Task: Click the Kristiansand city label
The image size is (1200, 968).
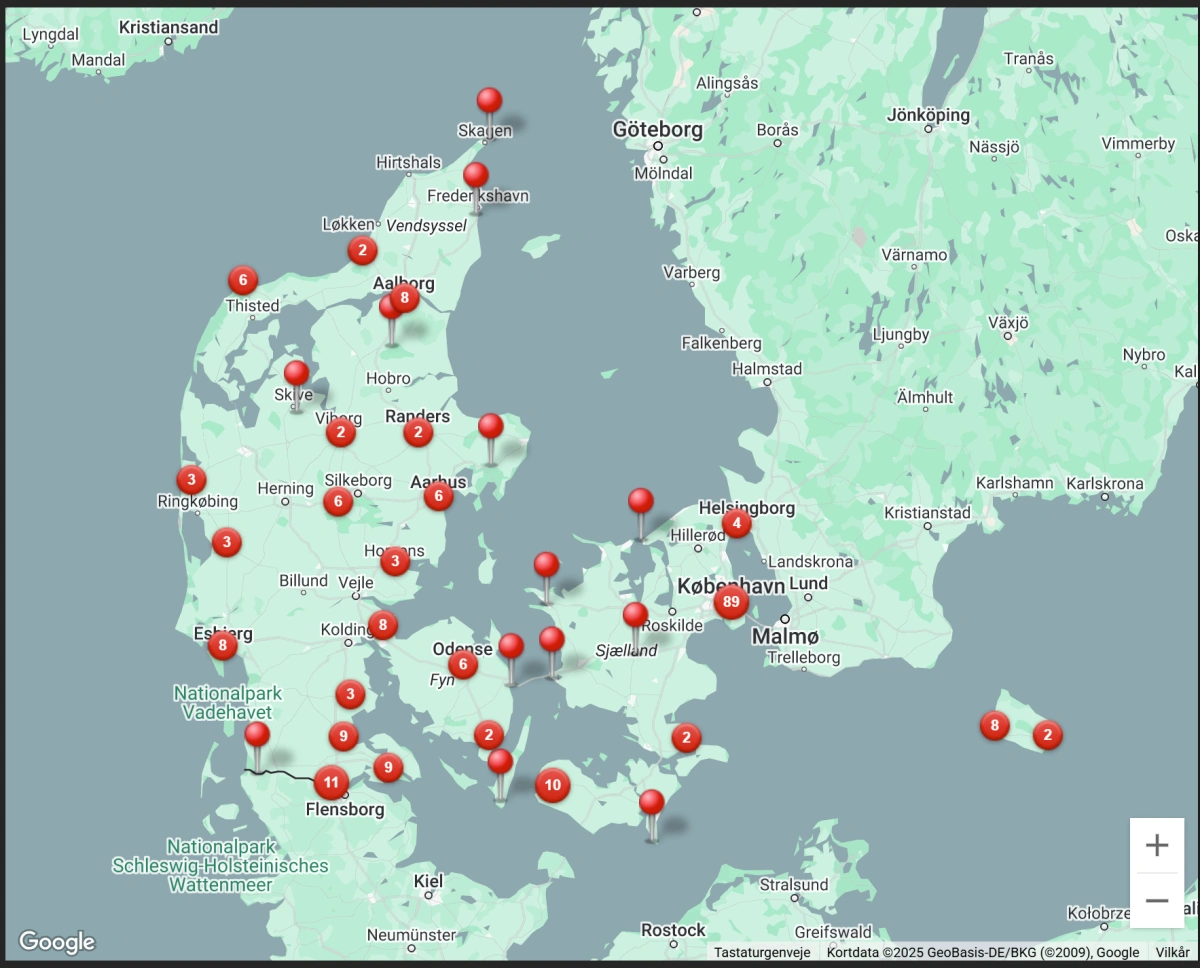Action: pos(168,27)
